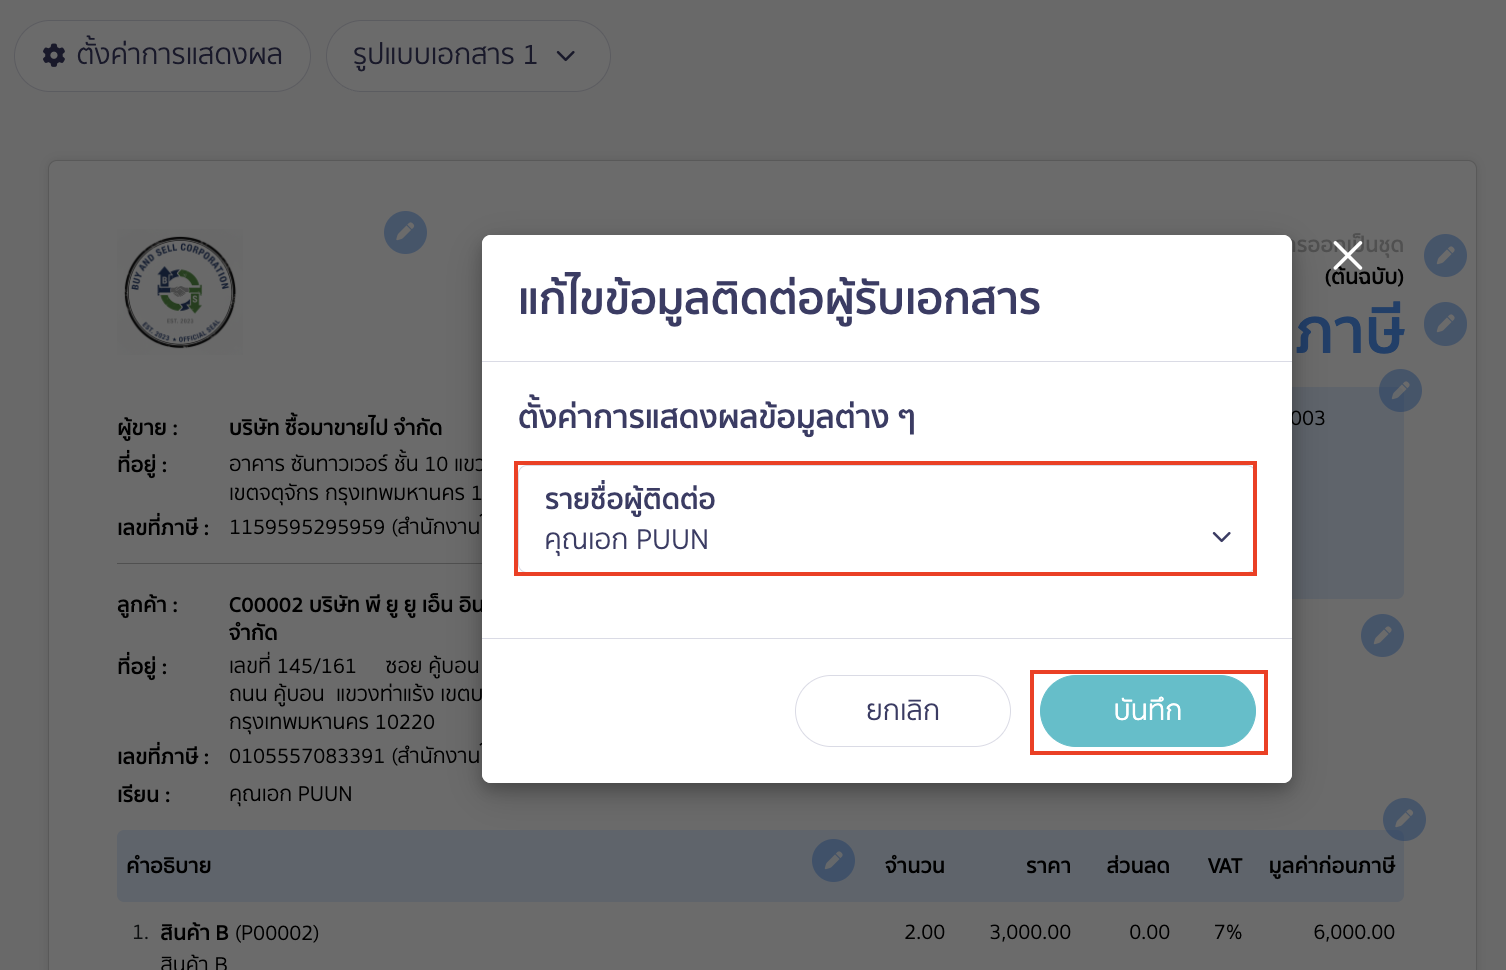Click the chevron in the contact selector
Viewport: 1506px width, 970px height.
click(x=1221, y=537)
